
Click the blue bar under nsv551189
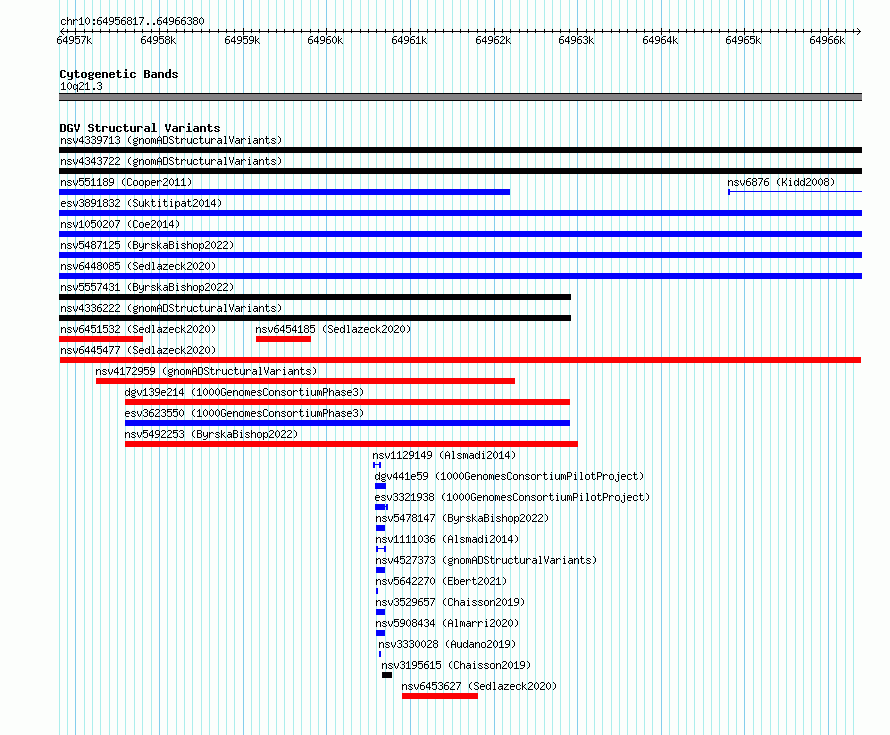coord(284,192)
